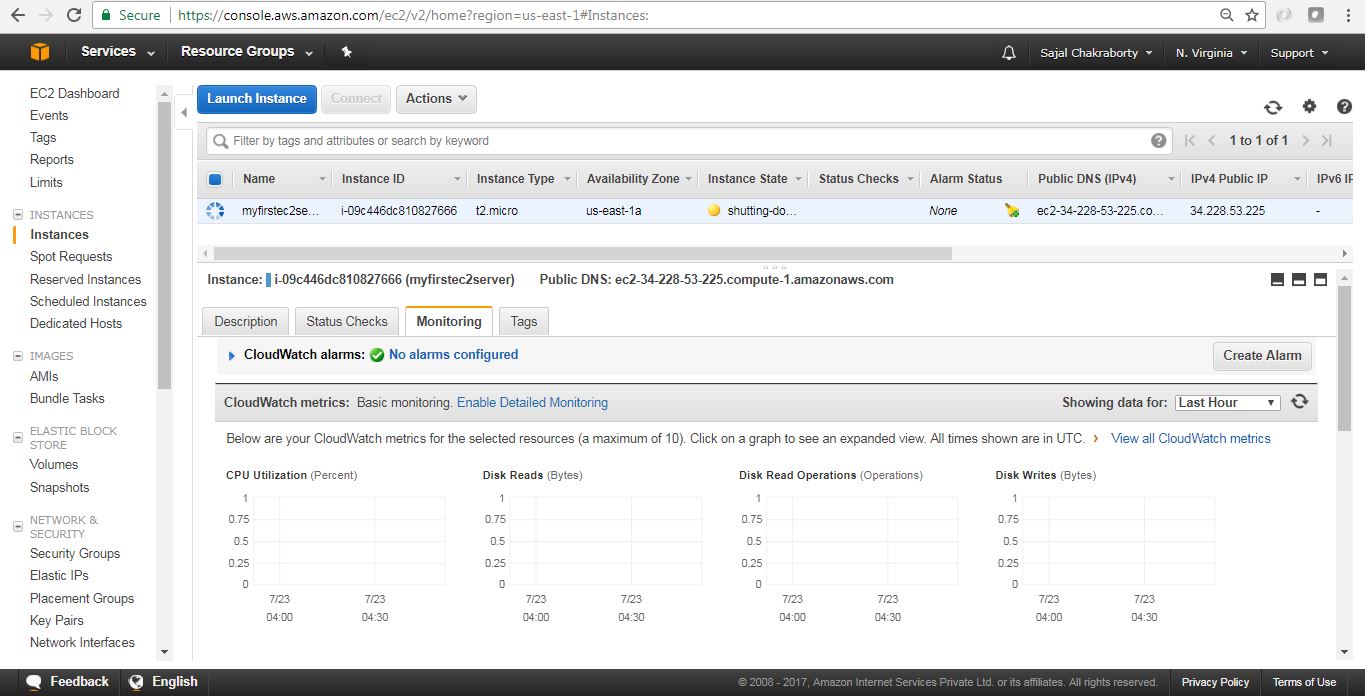Open EC2 Dashboard in sidebar
Viewport: 1365px width, 696px height.
[x=74, y=93]
